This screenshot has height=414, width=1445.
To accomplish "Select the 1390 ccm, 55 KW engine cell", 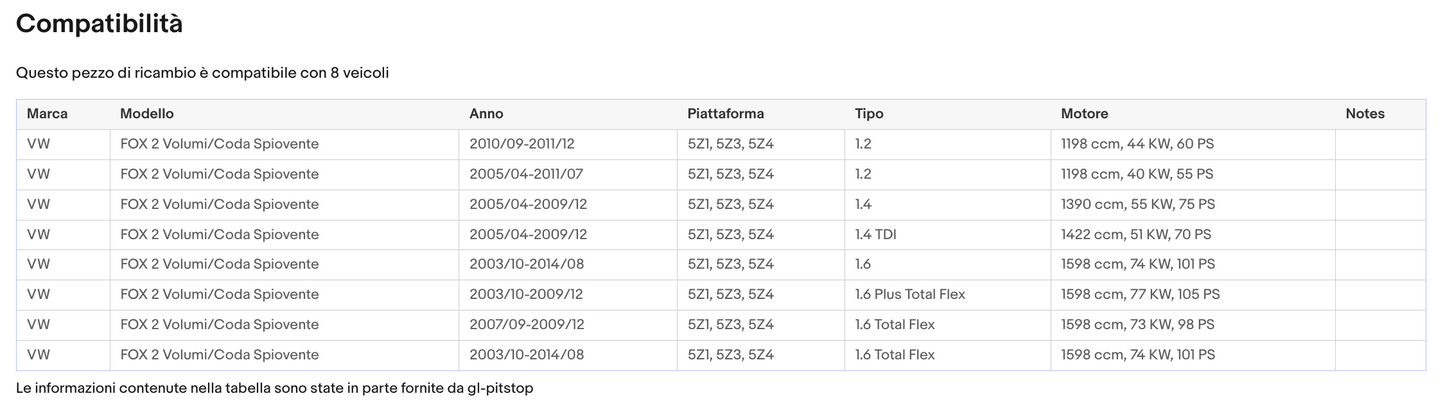I will [x=1138, y=204].
